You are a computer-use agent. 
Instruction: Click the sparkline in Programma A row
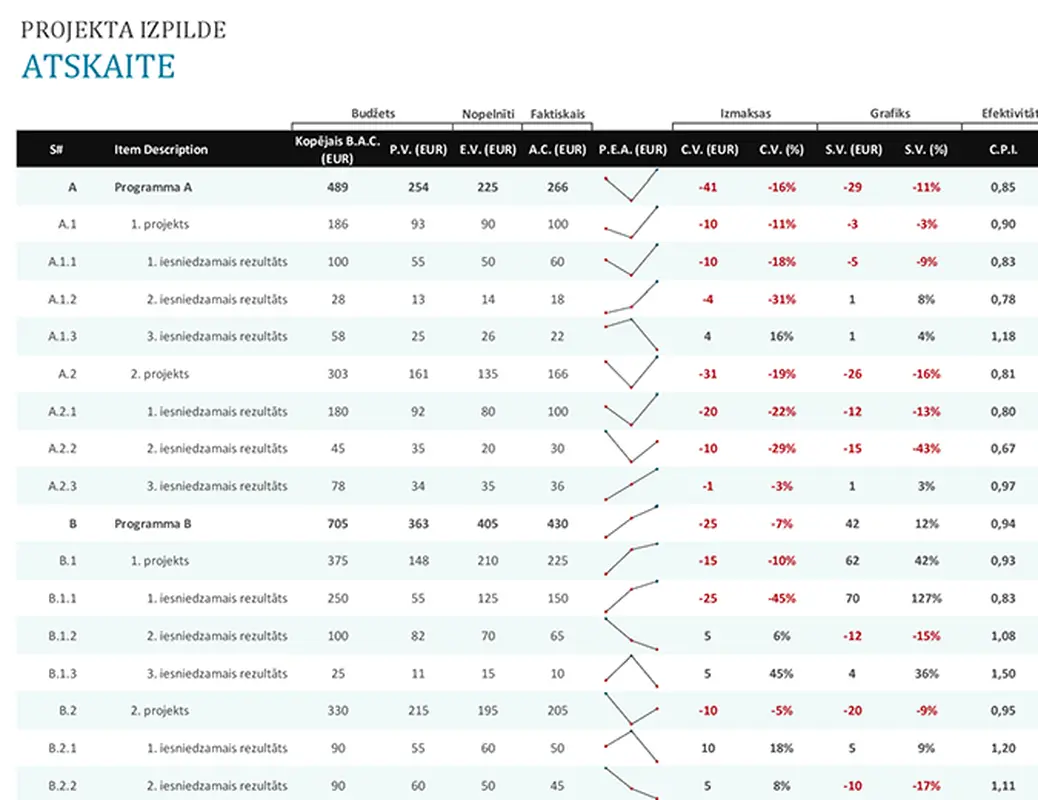click(x=632, y=187)
